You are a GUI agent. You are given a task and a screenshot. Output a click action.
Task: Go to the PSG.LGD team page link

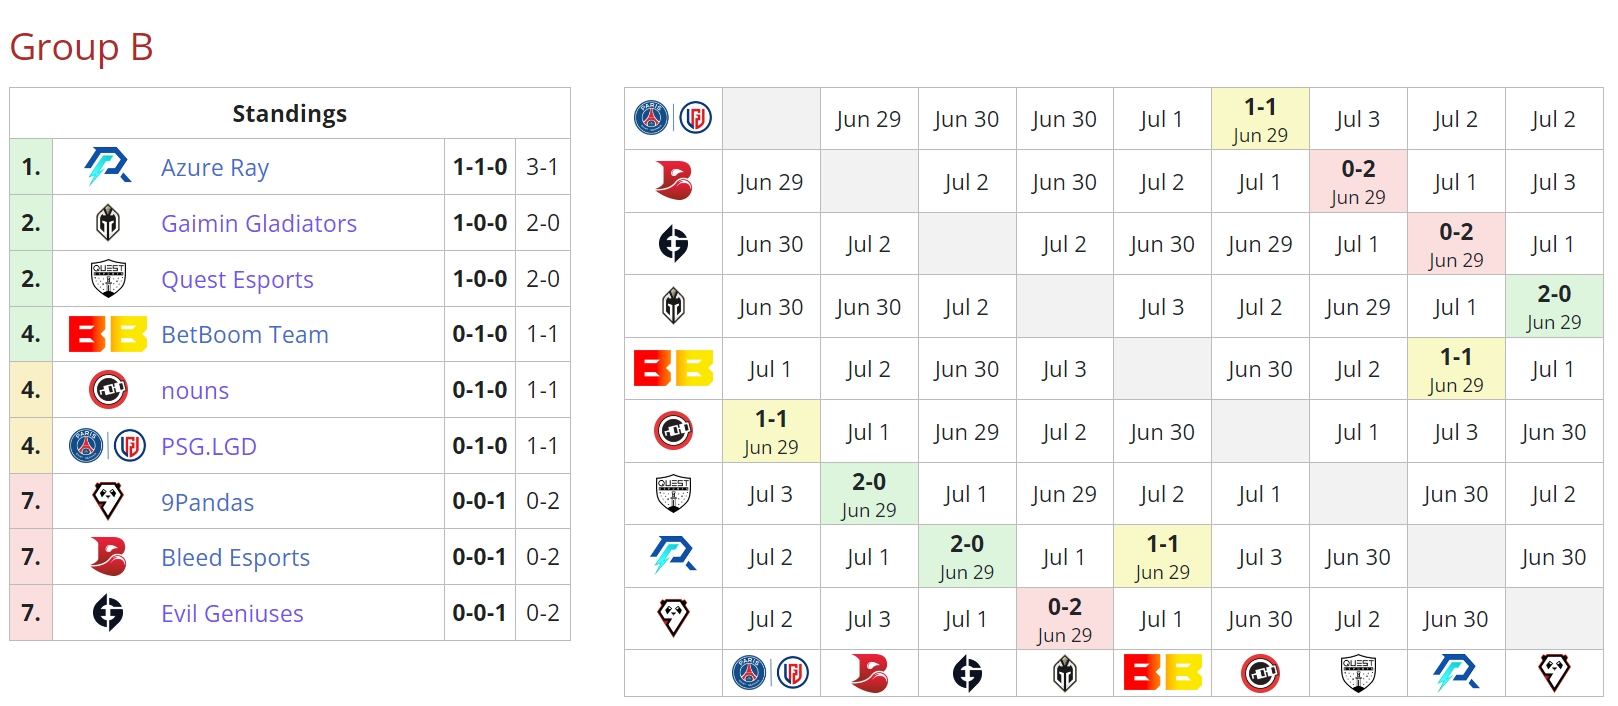(209, 446)
